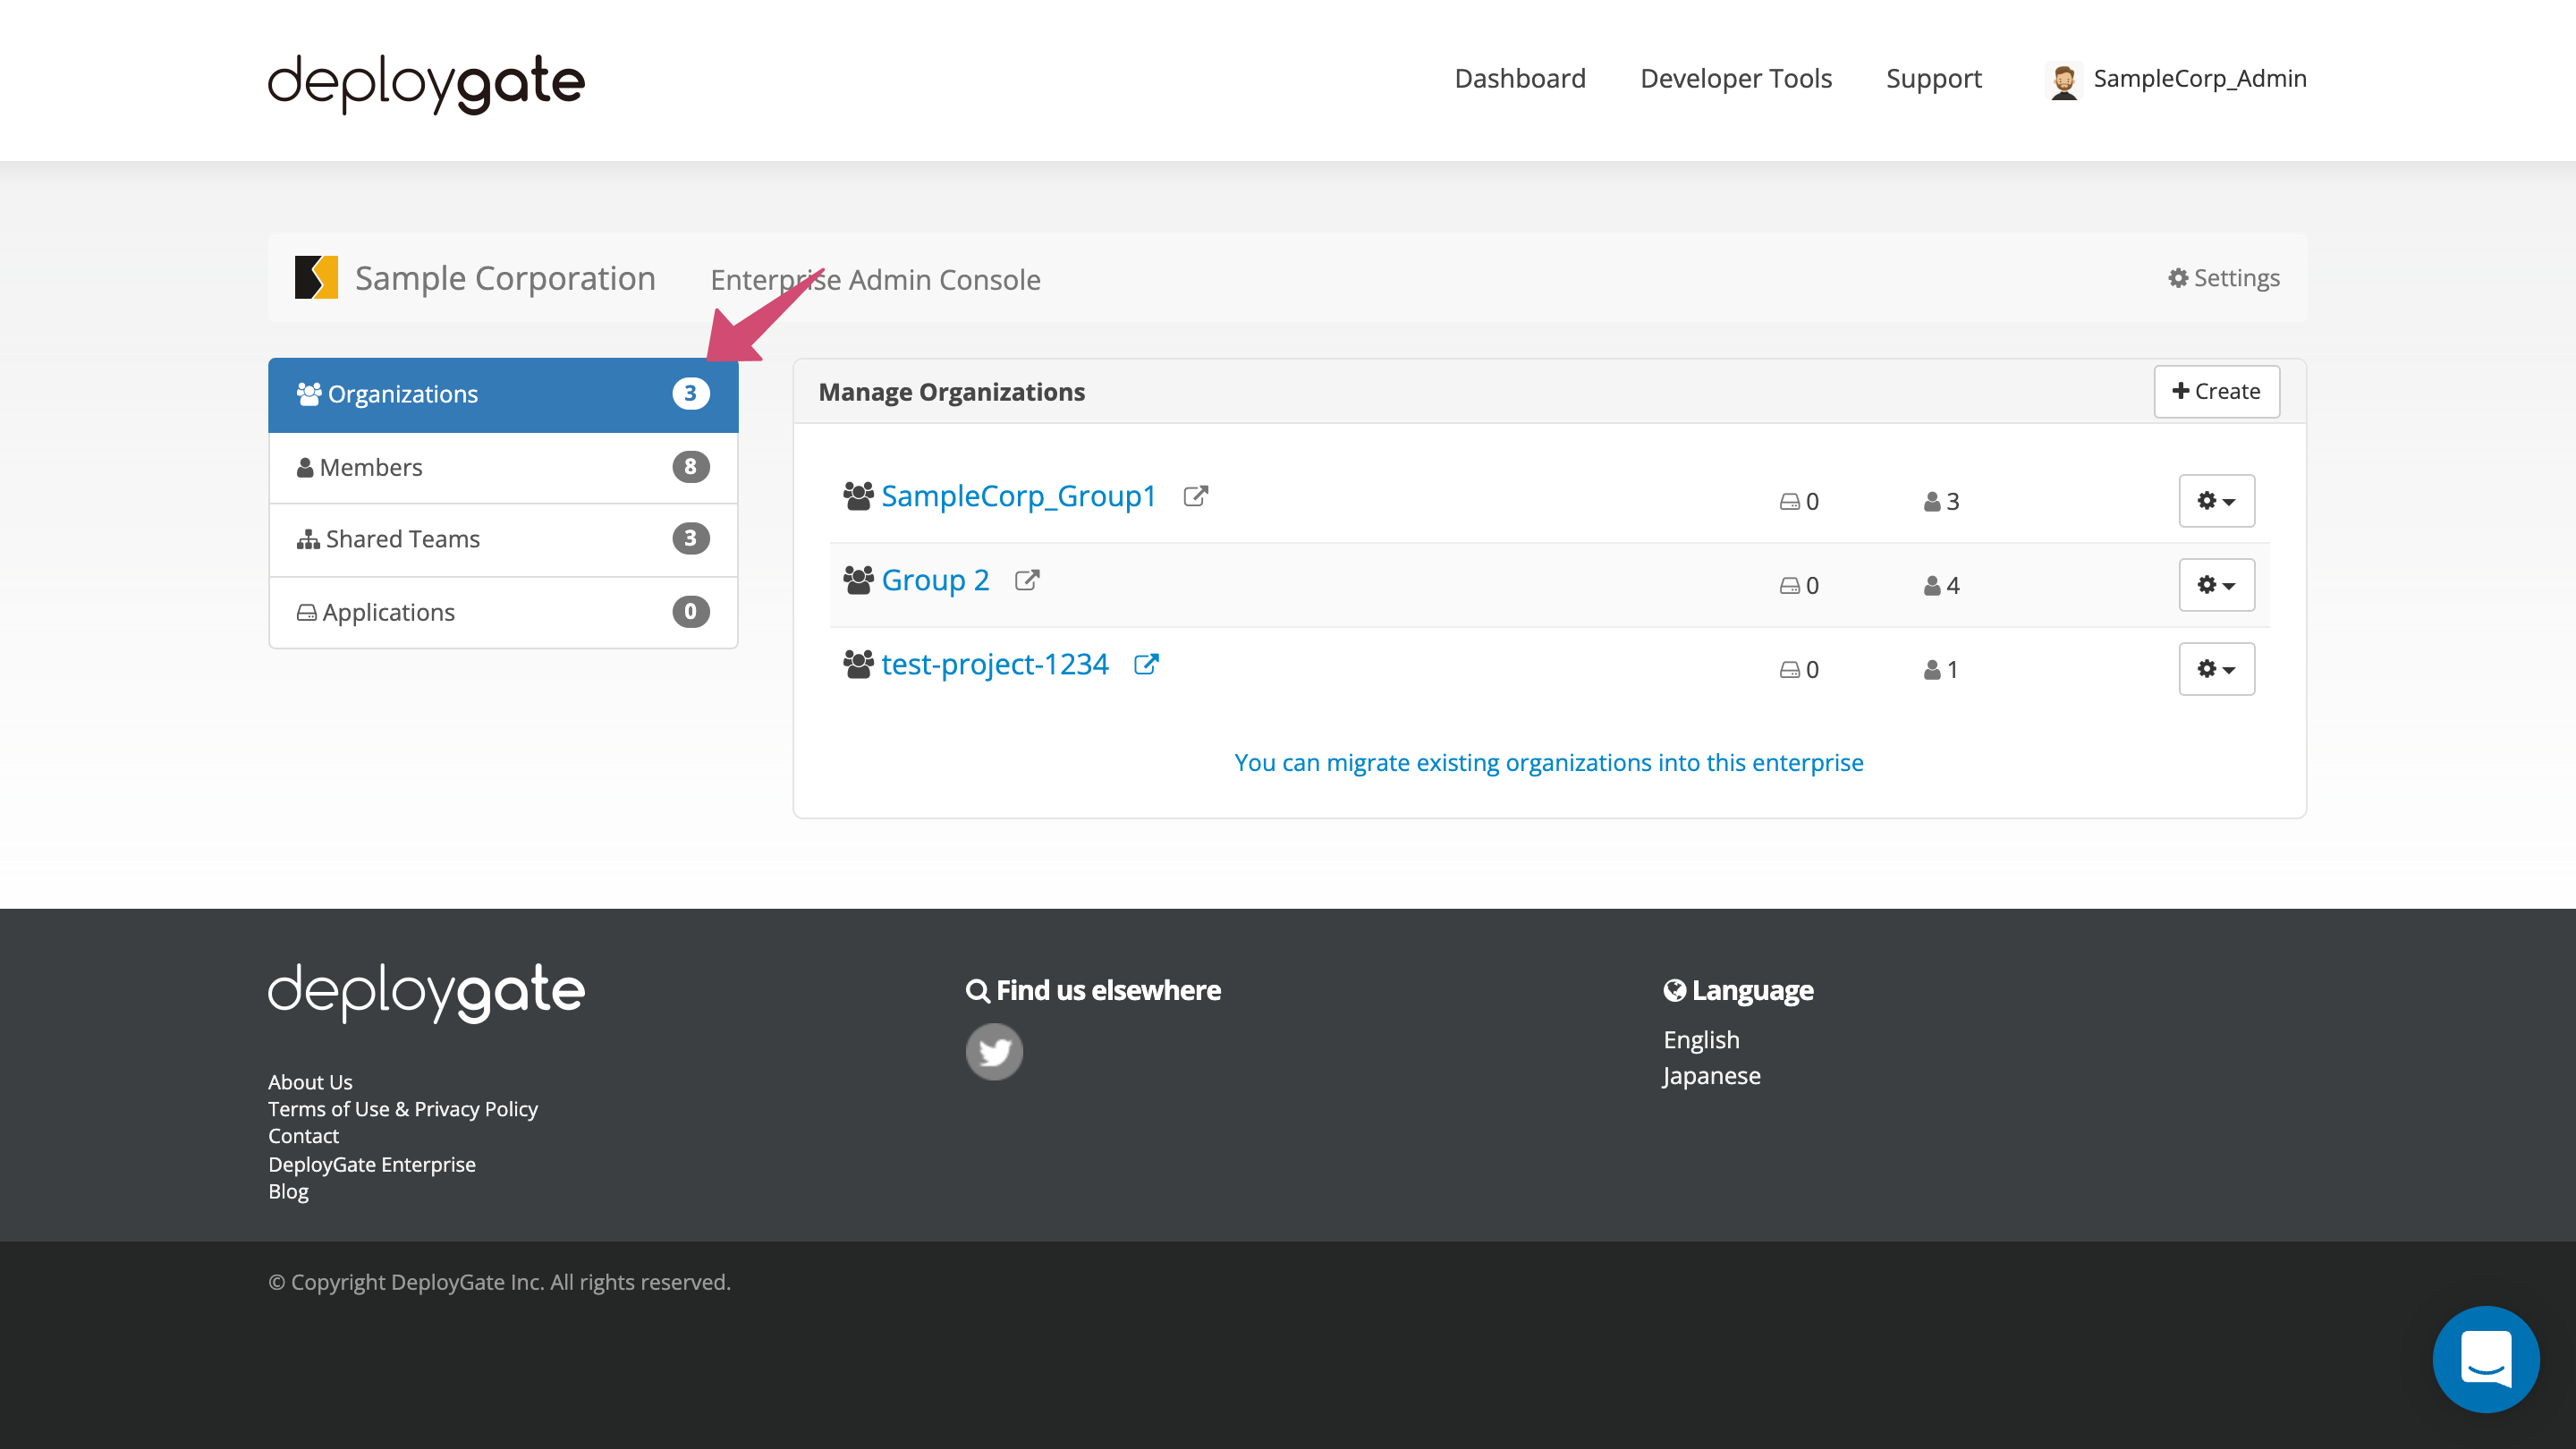Click the external link icon beside test-project-1234
This screenshot has height=1449, width=2576.
pos(1147,664)
